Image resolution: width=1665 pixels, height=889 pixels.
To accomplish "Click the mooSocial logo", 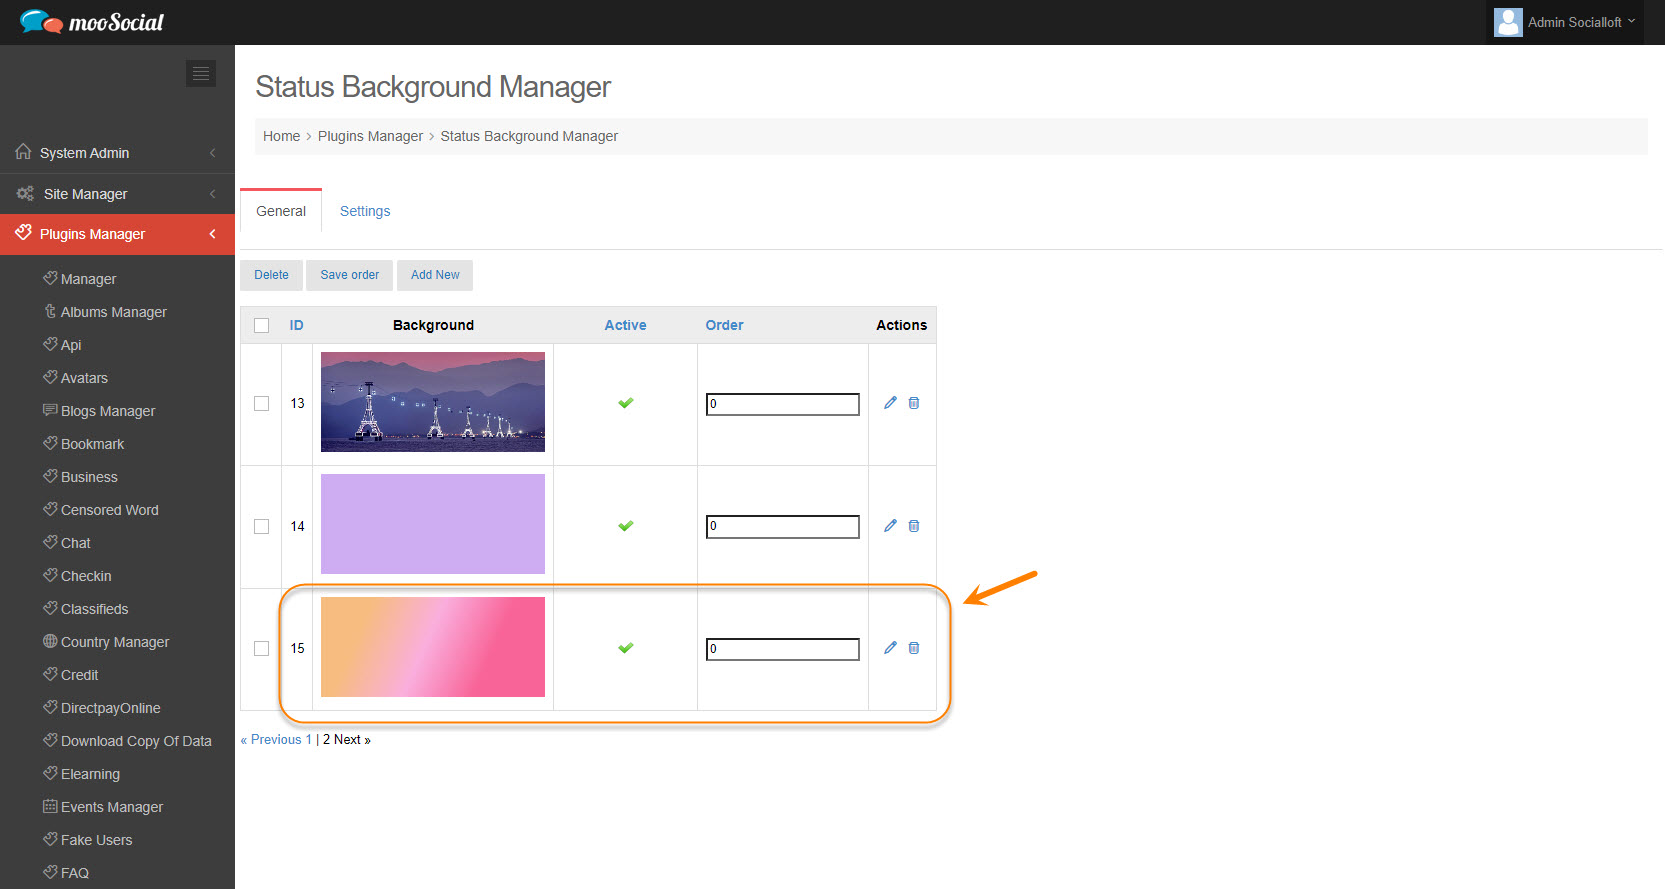I will click(x=91, y=22).
